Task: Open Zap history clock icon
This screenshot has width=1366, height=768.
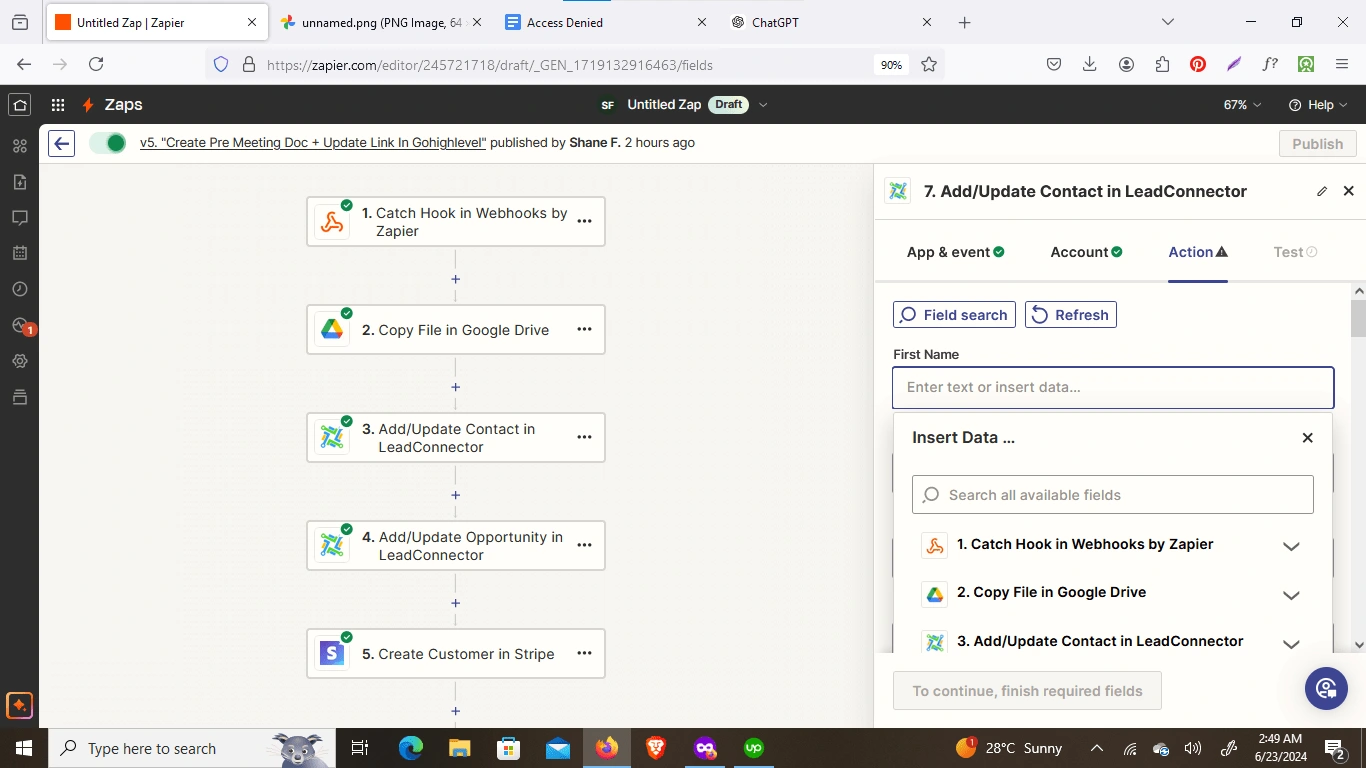Action: point(19,289)
